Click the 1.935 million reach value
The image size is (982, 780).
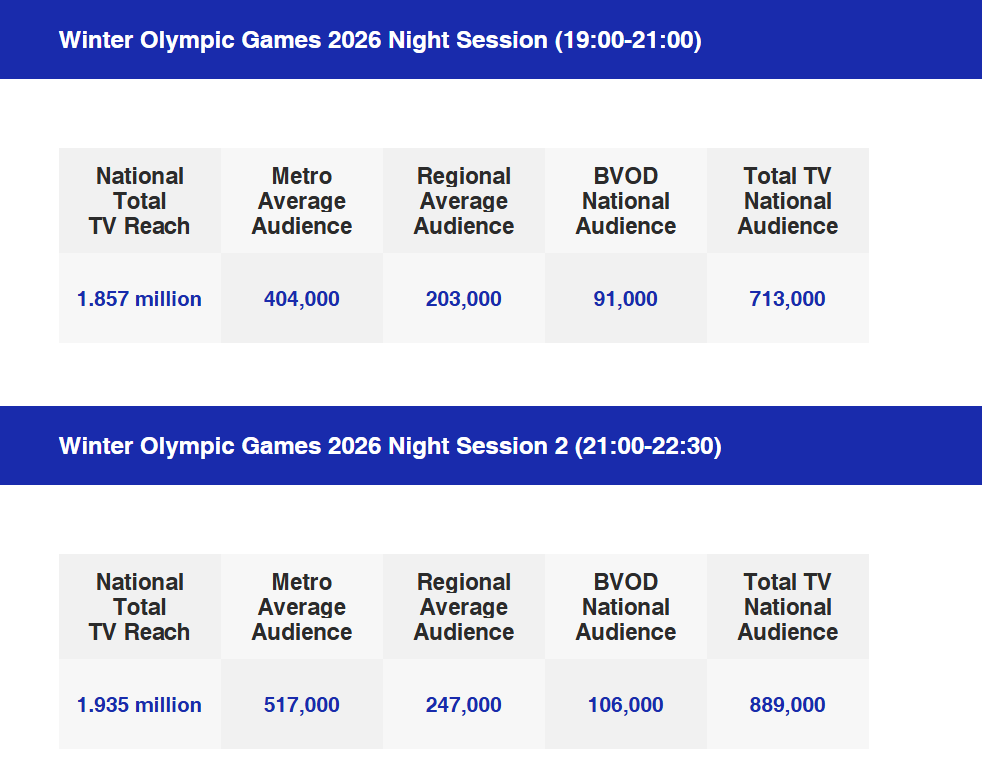click(x=139, y=705)
